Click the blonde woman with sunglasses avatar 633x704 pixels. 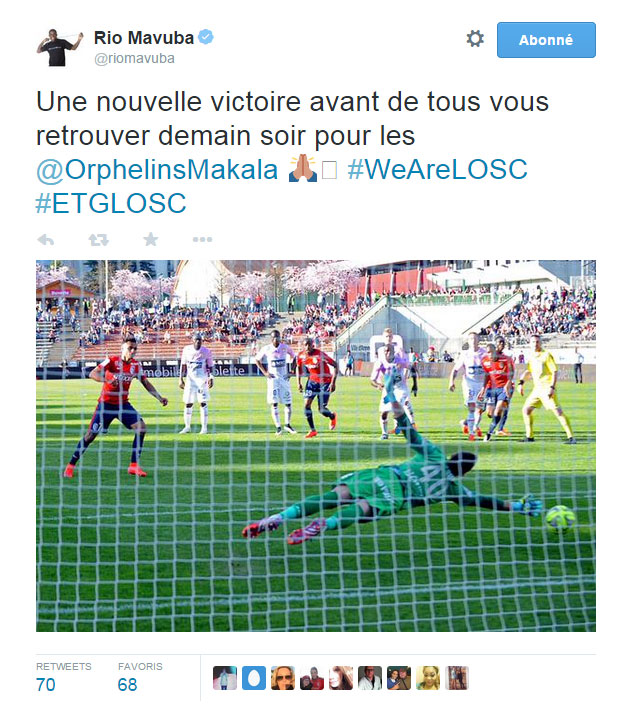pos(283,678)
